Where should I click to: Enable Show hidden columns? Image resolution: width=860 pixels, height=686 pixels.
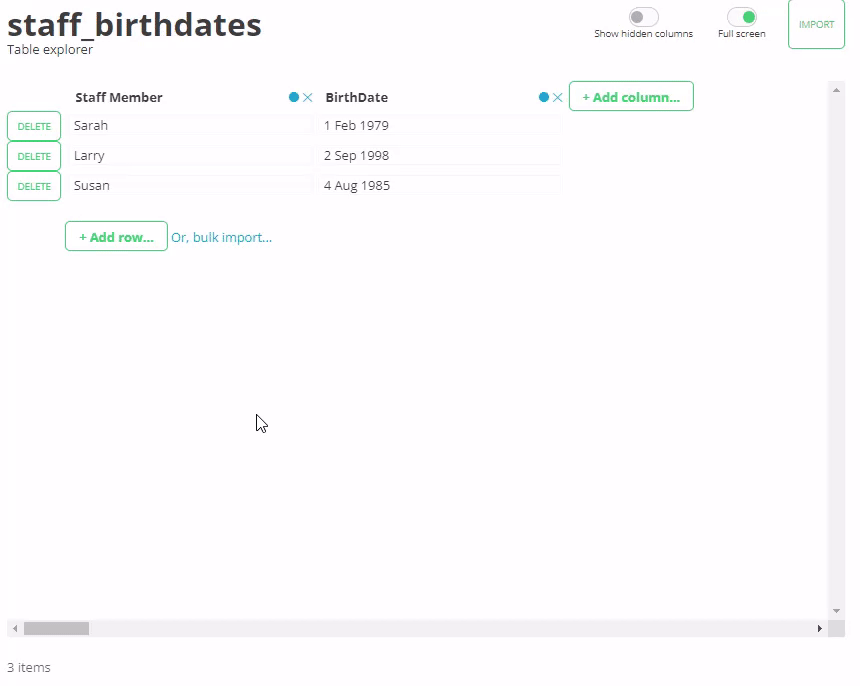[643, 17]
